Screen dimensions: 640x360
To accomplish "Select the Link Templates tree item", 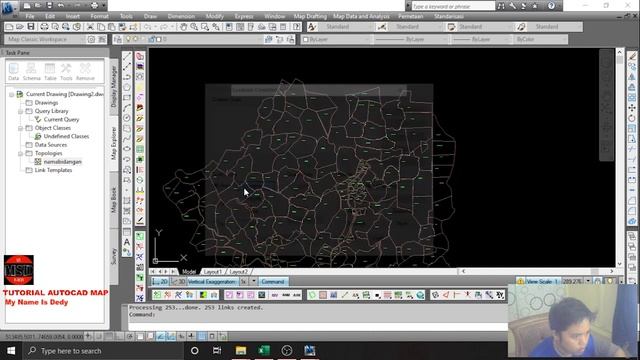I will pyautogui.click(x=53, y=170).
